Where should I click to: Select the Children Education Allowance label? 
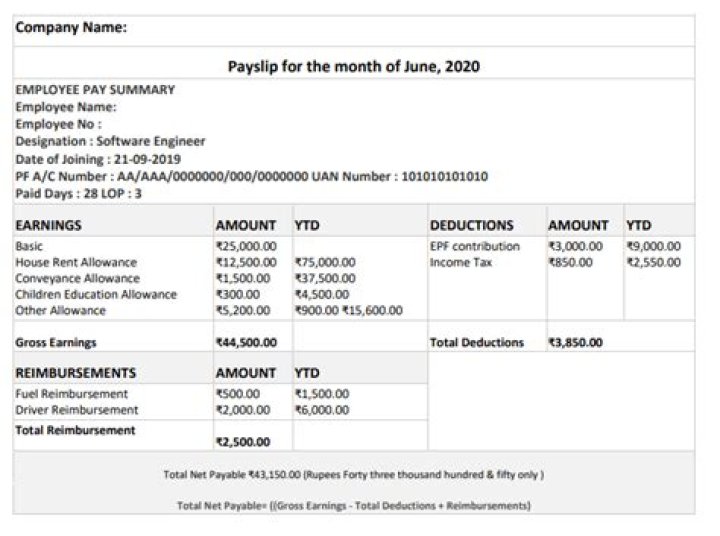point(96,294)
